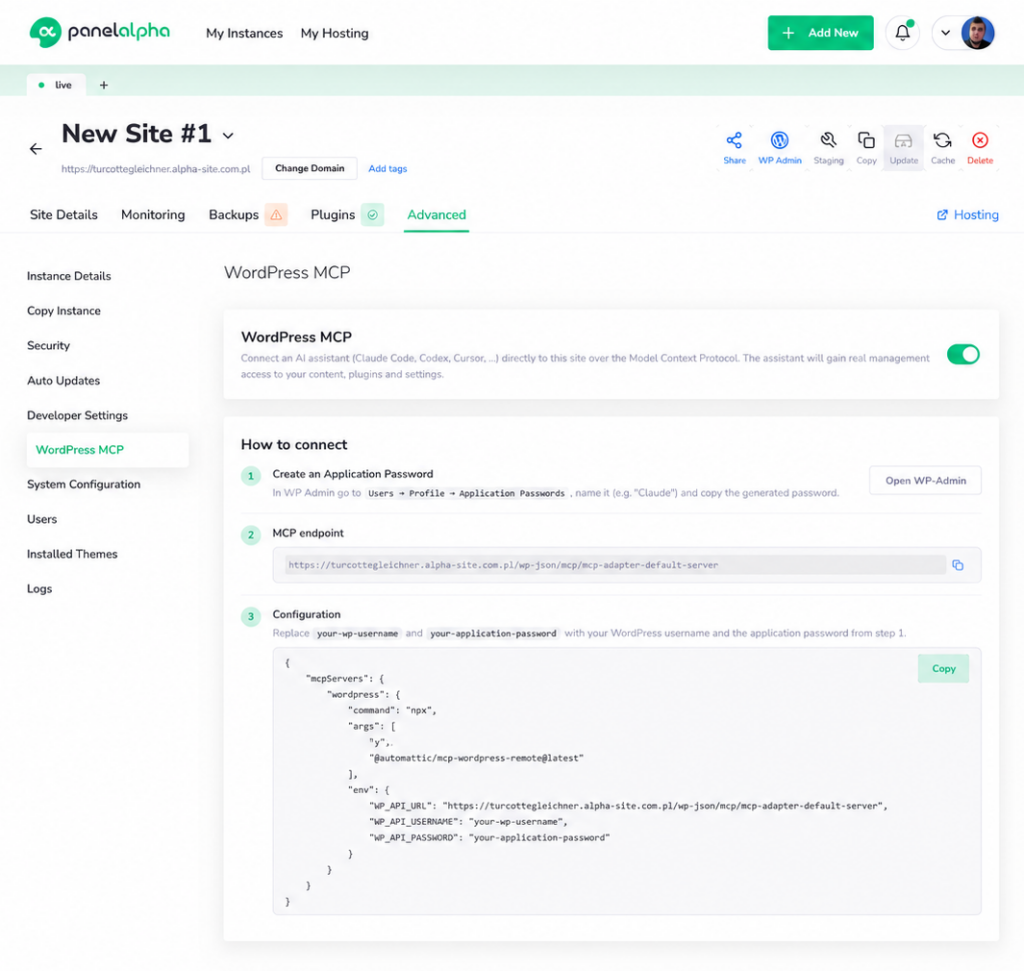
Task: Click 'Users → Profile → Application Passwords' code text
Action: 466,494
